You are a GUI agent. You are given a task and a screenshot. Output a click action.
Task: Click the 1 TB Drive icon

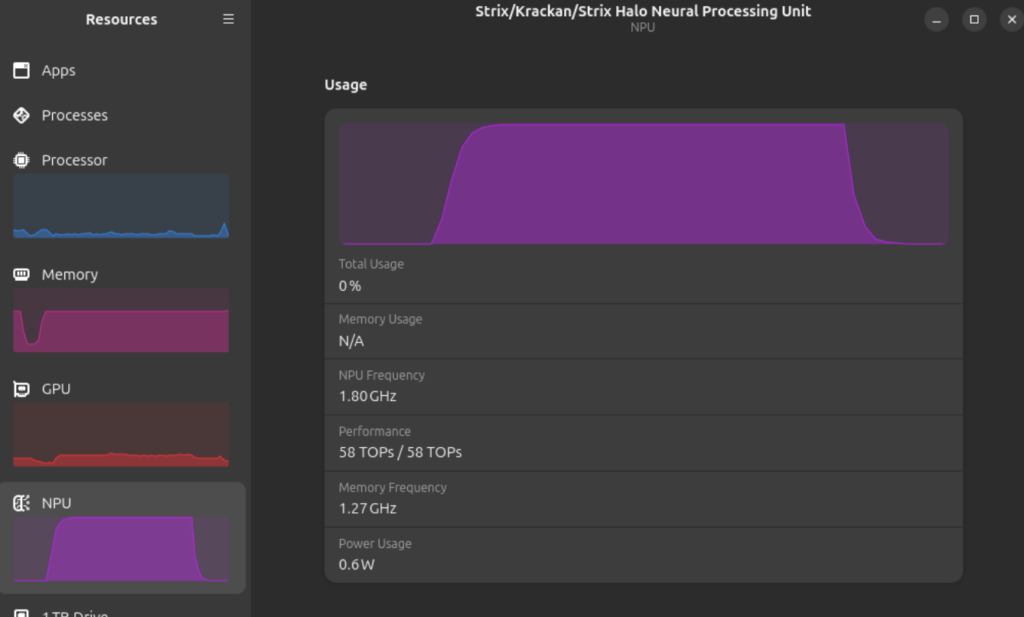point(22,614)
